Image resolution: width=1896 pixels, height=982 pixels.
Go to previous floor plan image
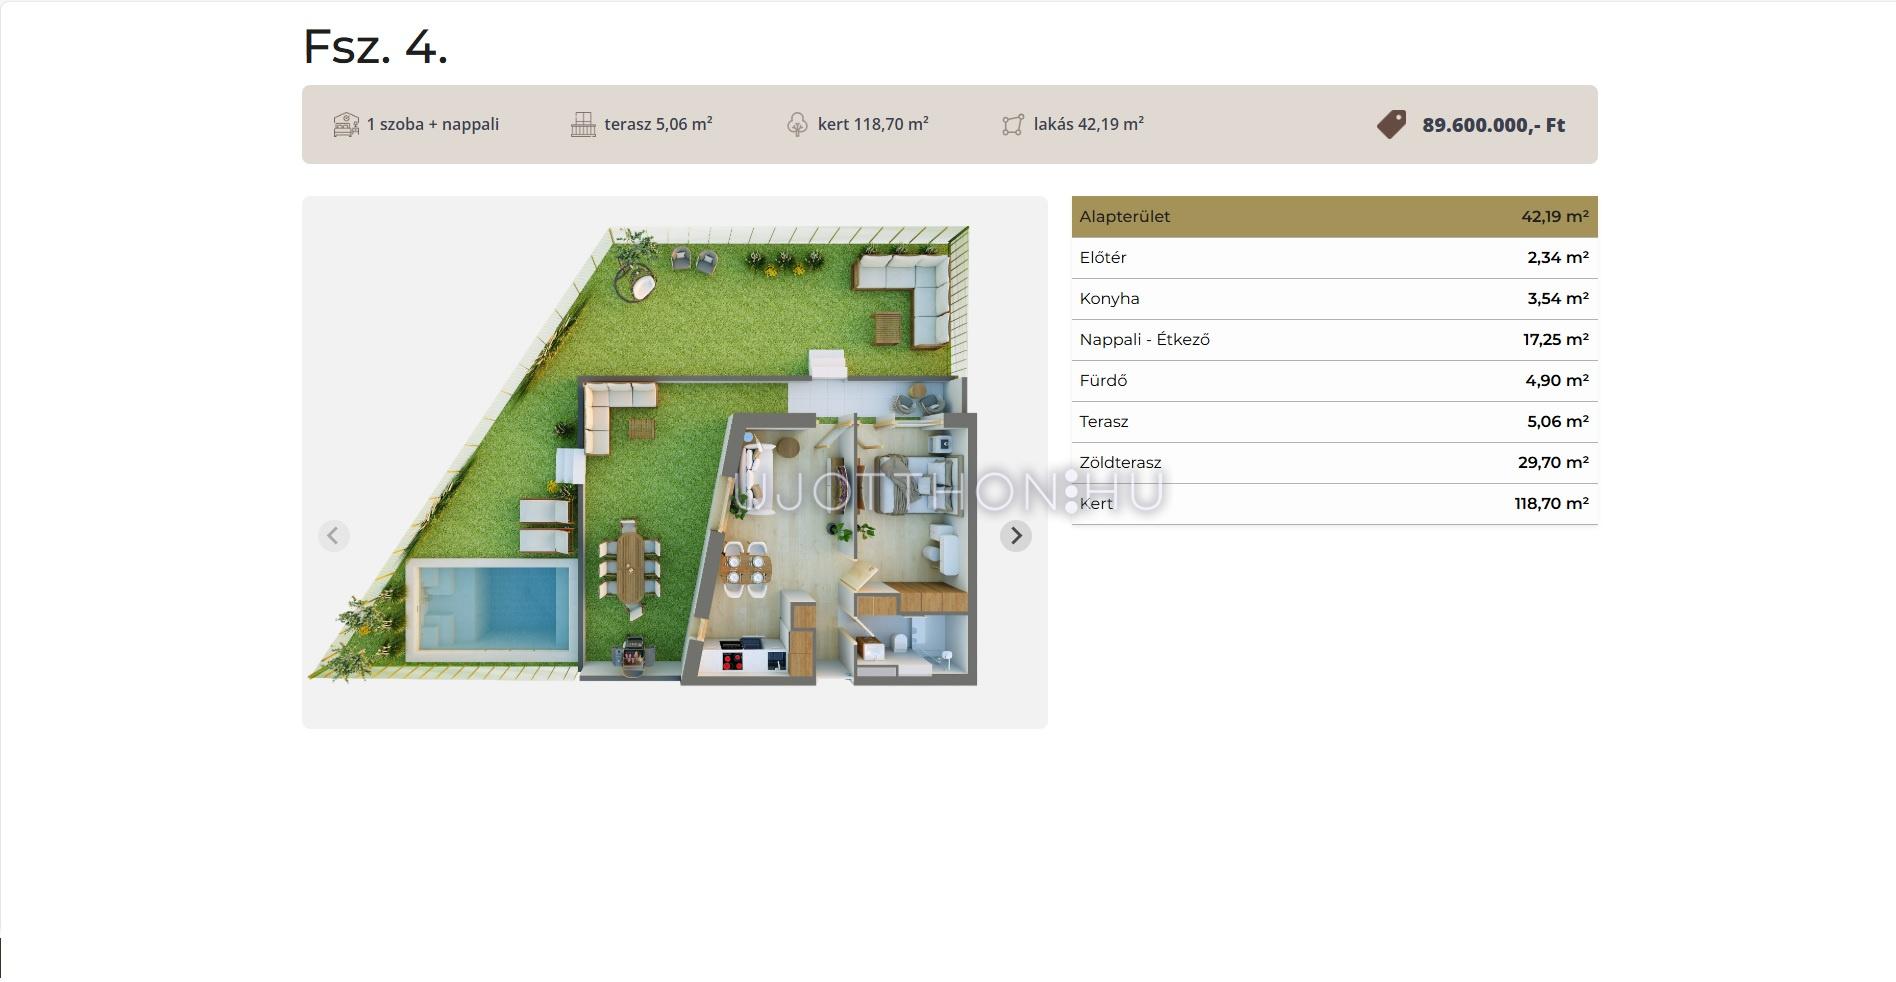pyautogui.click(x=333, y=536)
